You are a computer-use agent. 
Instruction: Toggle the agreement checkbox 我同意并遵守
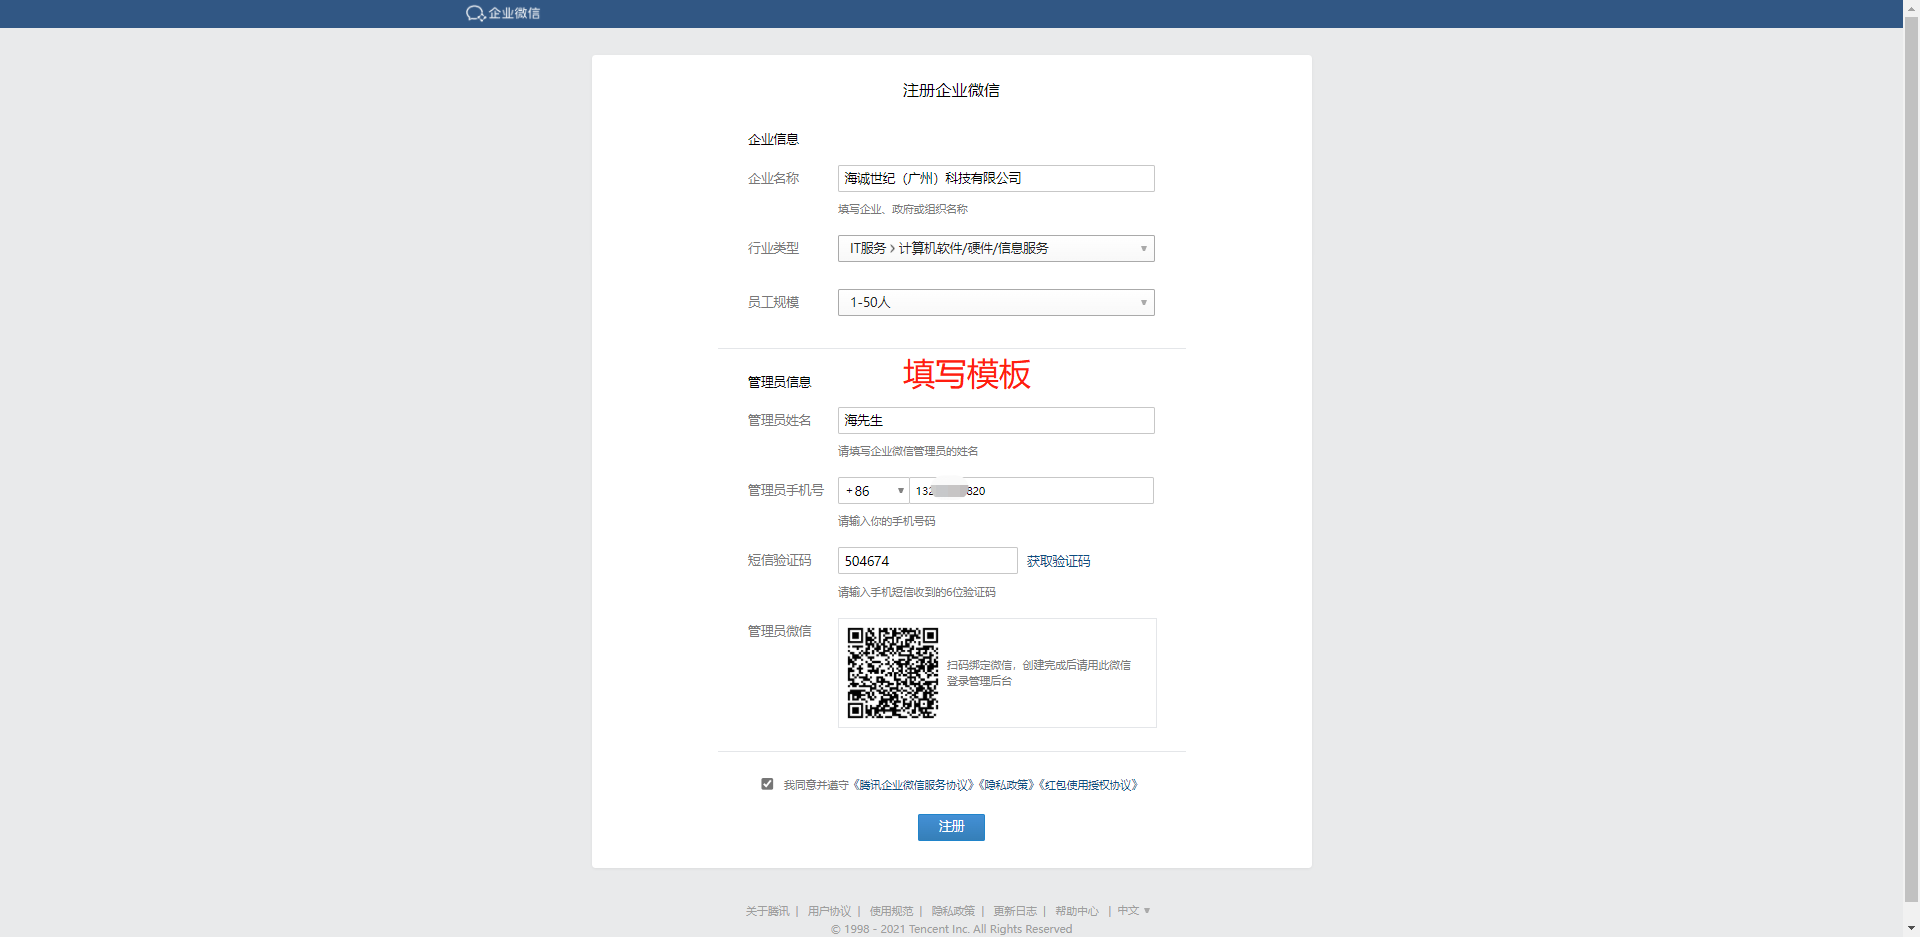[767, 784]
